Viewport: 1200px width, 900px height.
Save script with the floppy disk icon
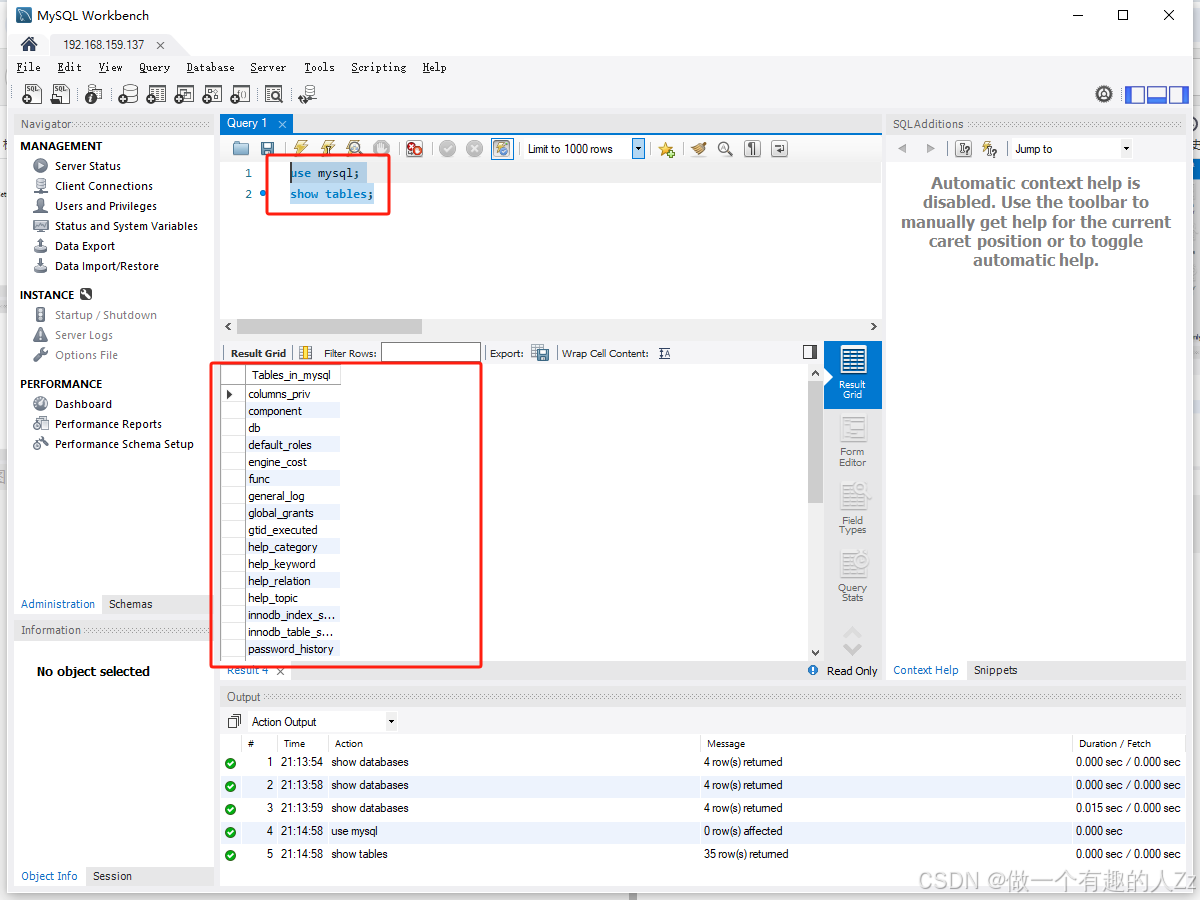tap(267, 149)
